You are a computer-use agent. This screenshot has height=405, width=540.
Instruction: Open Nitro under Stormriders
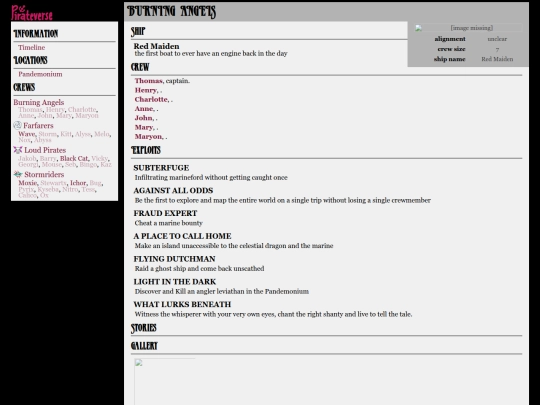click(70, 189)
